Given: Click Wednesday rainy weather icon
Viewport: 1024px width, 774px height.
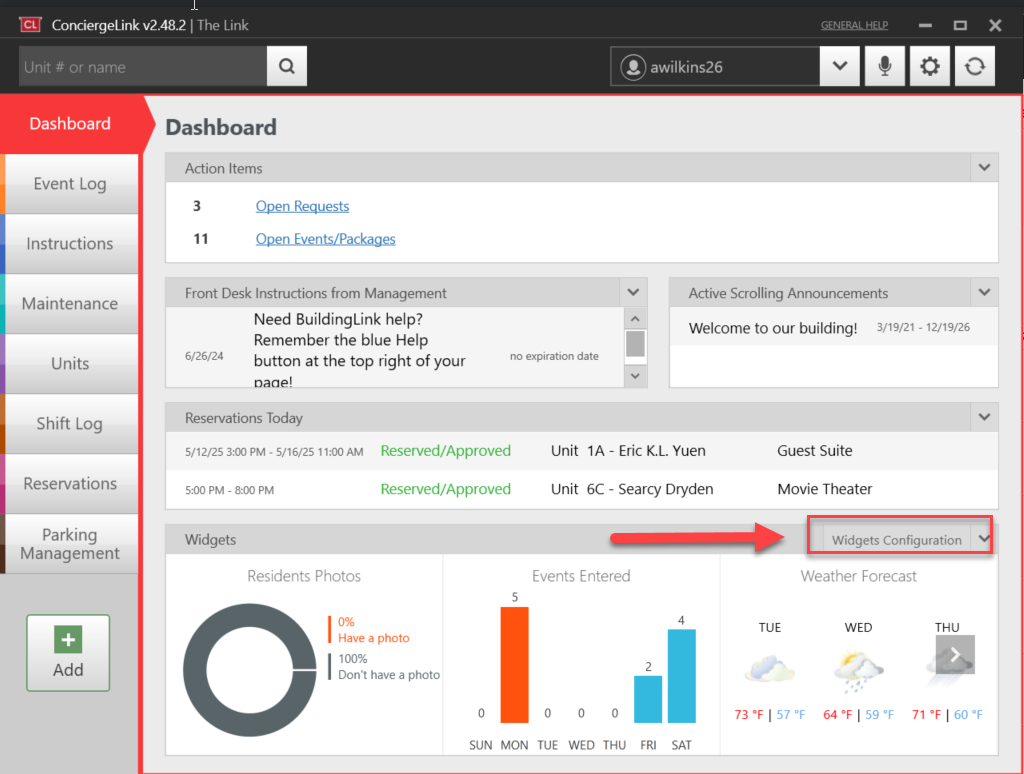Looking at the screenshot, I should click(x=858, y=671).
